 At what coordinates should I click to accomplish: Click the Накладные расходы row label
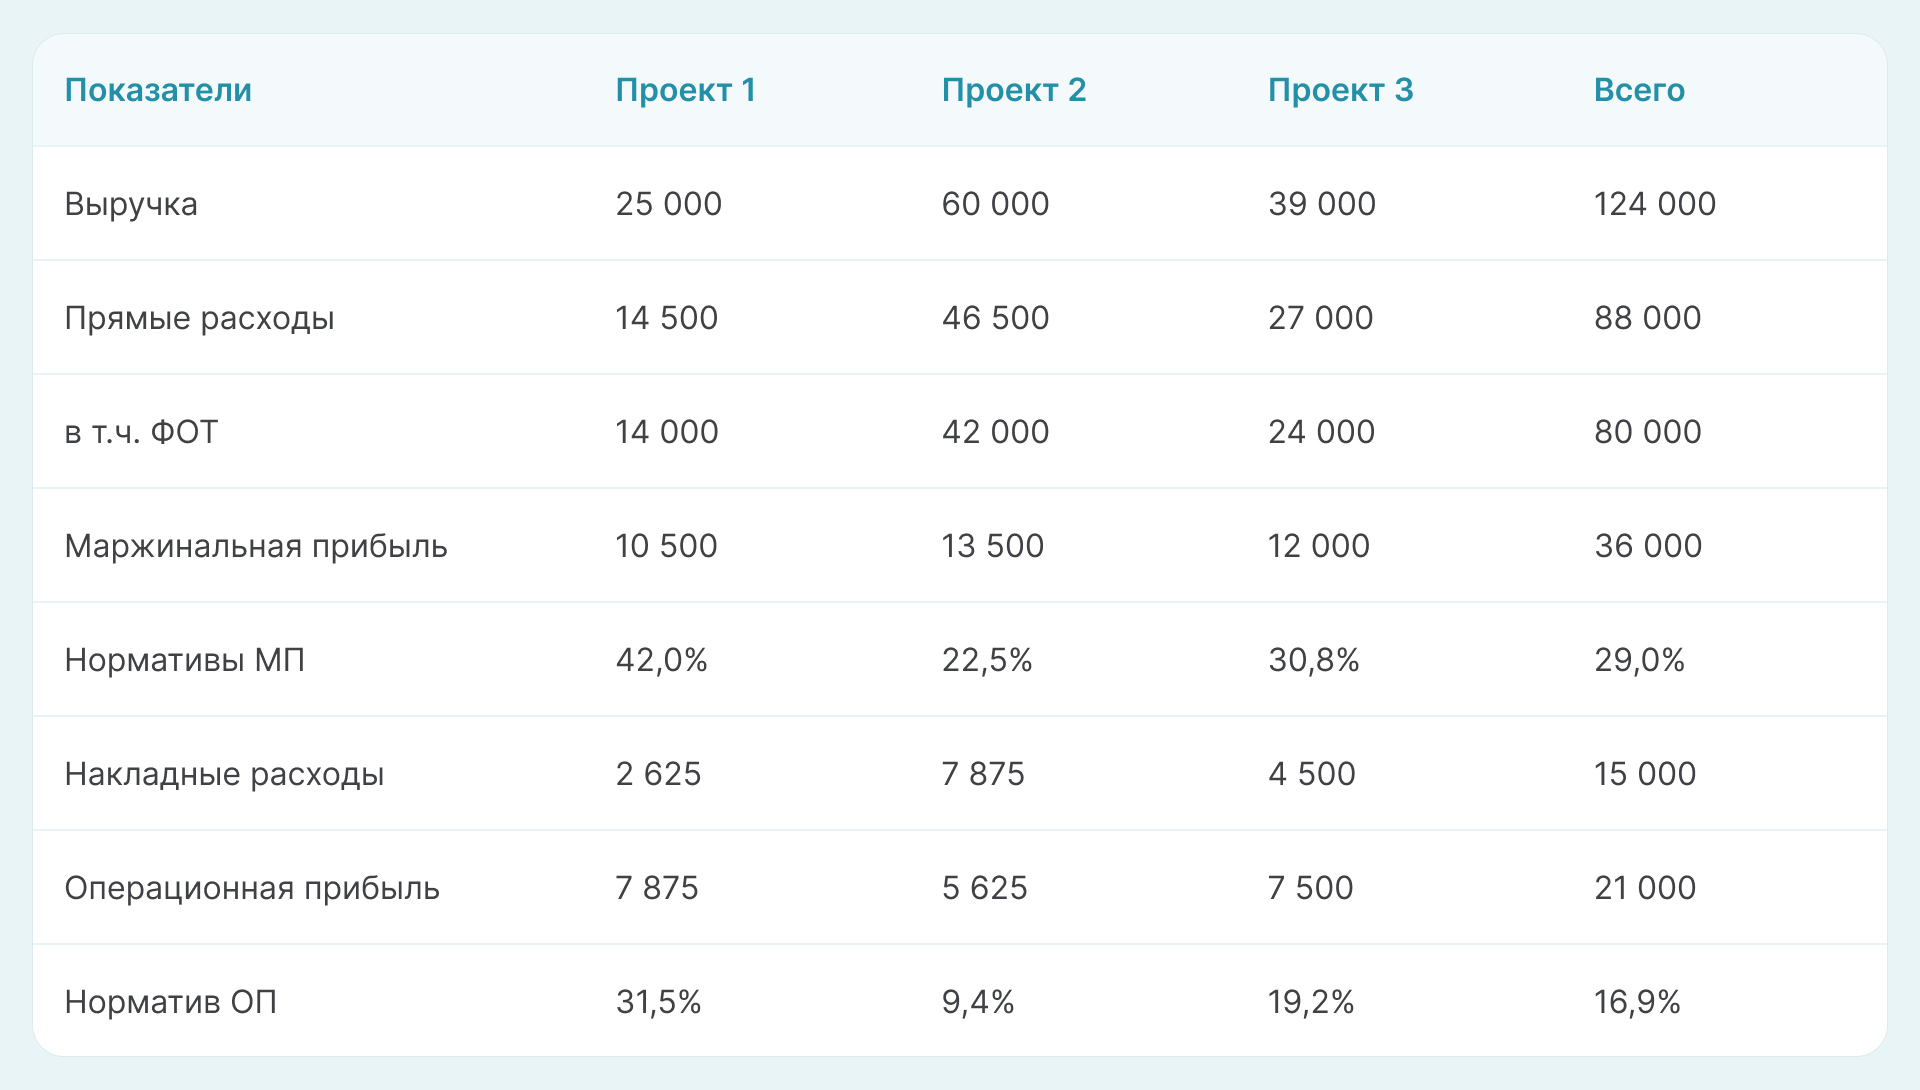pyautogui.click(x=224, y=774)
